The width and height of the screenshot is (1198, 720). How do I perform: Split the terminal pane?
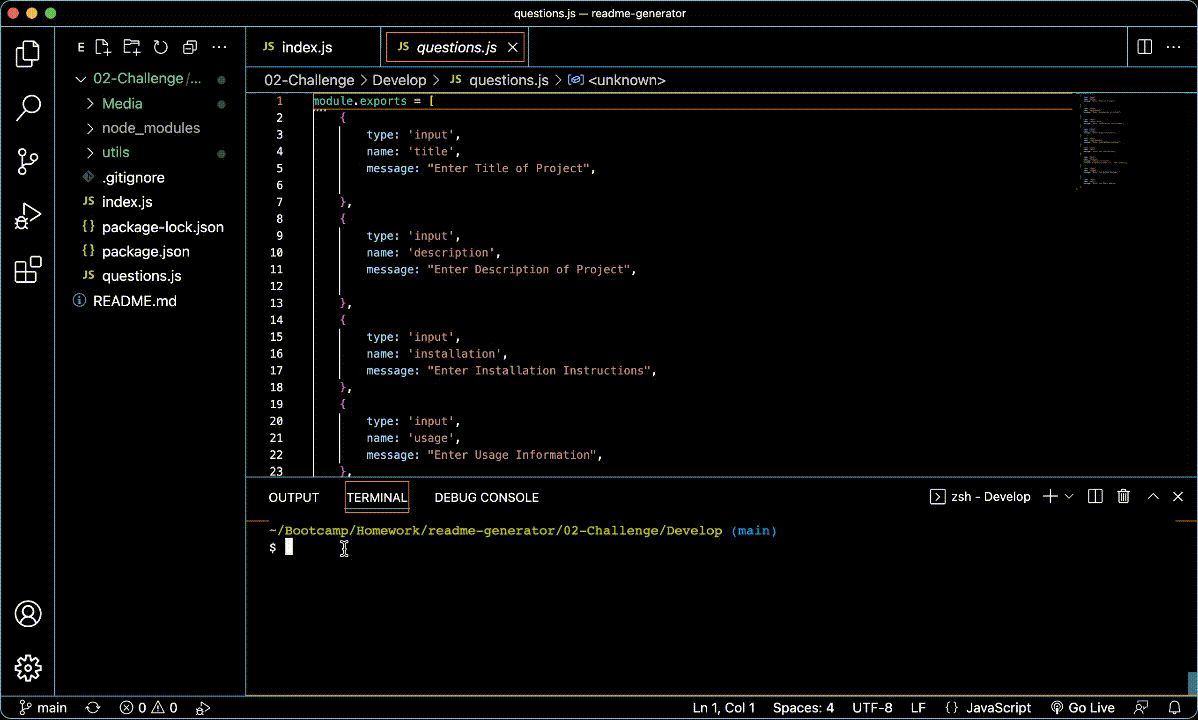click(1095, 497)
